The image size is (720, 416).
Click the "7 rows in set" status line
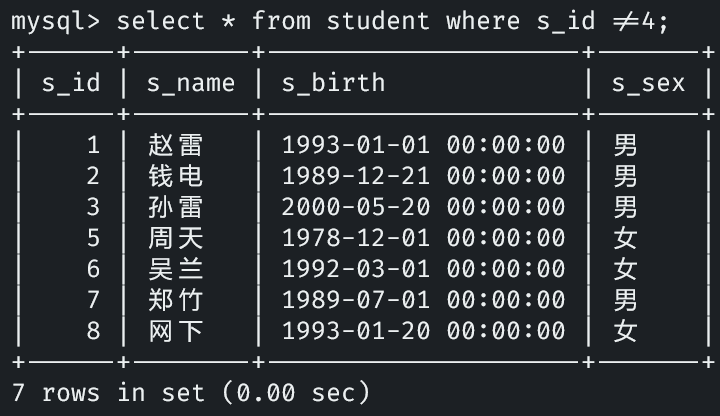point(190,392)
